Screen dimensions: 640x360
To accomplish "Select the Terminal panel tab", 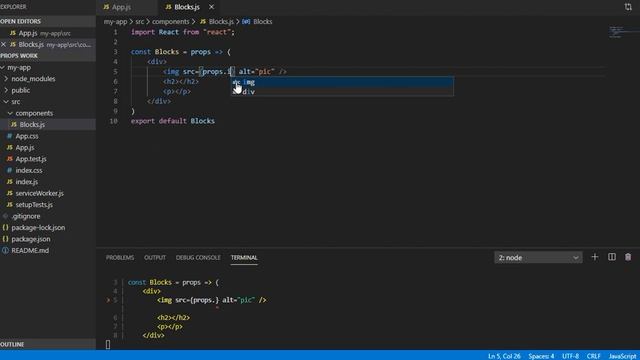I will pyautogui.click(x=244, y=258).
